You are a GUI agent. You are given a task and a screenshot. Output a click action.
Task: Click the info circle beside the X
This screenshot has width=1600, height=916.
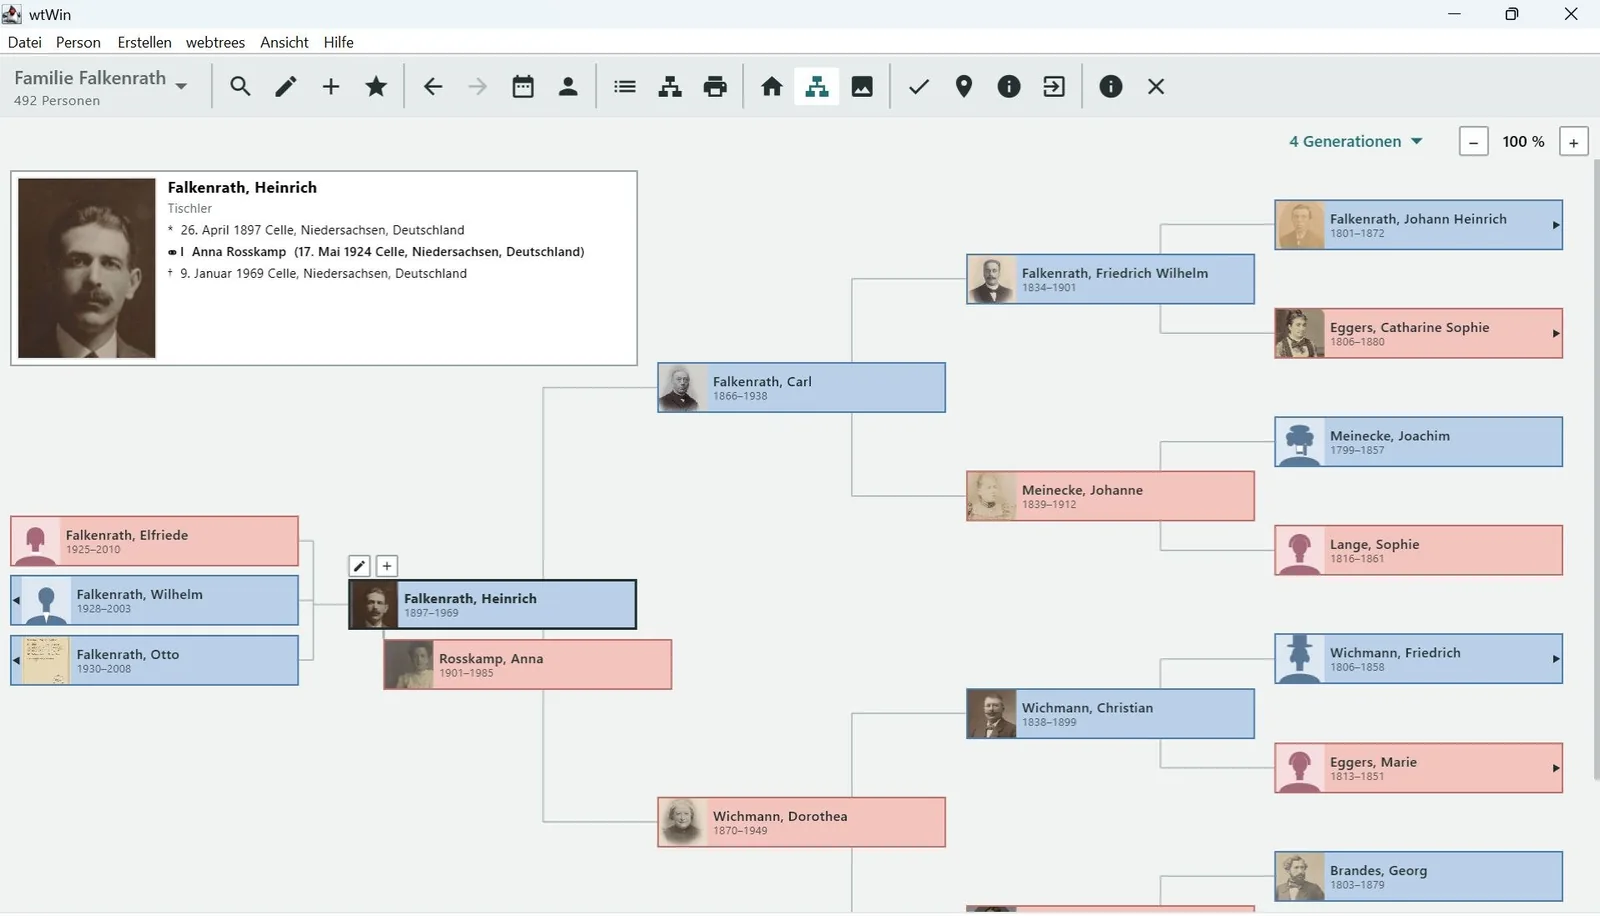tap(1111, 87)
